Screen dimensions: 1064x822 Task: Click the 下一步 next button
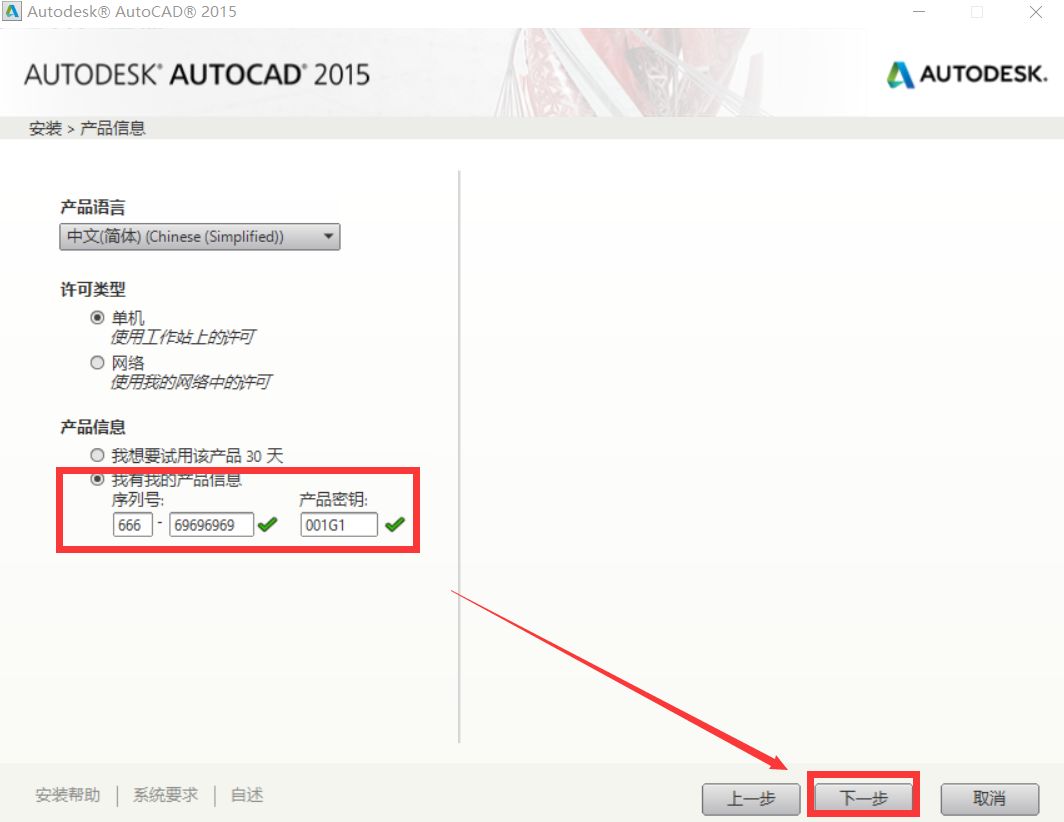tap(863, 798)
